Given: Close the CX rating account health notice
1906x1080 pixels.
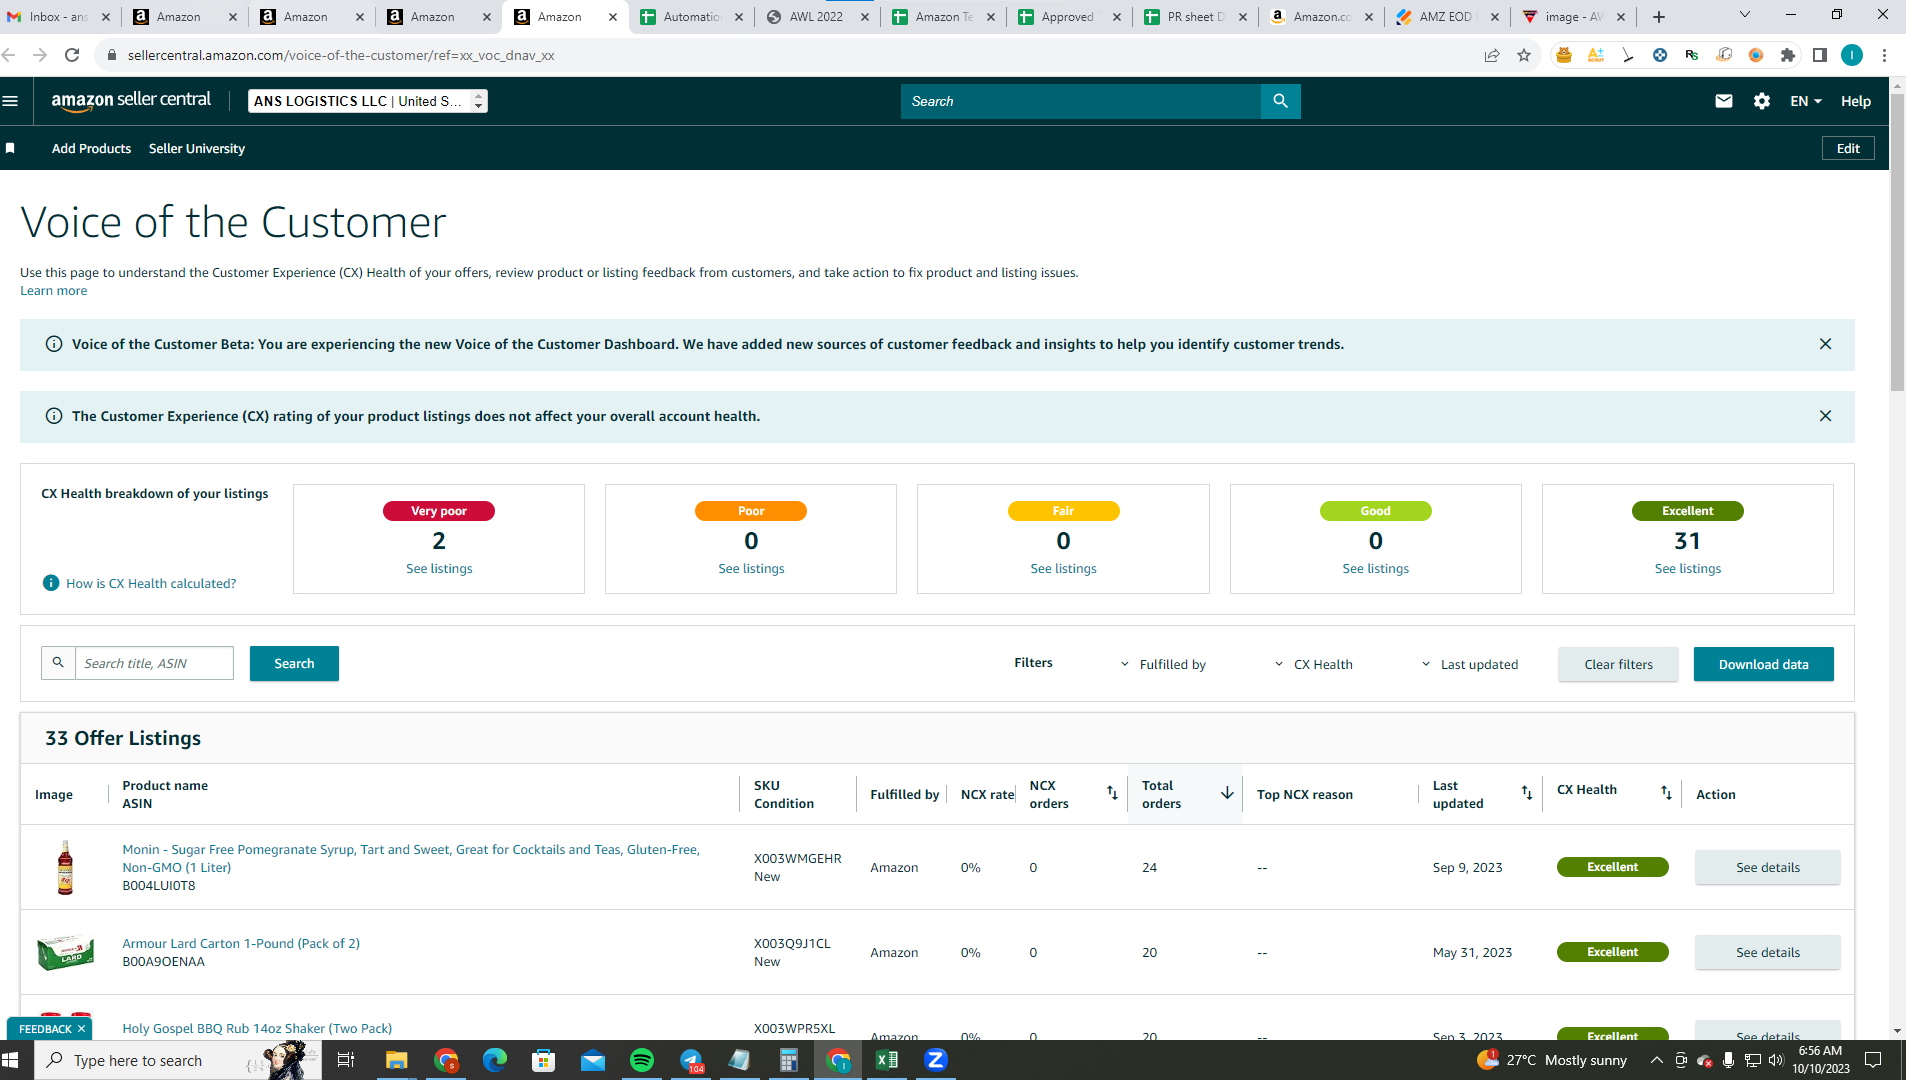Looking at the screenshot, I should (x=1825, y=416).
